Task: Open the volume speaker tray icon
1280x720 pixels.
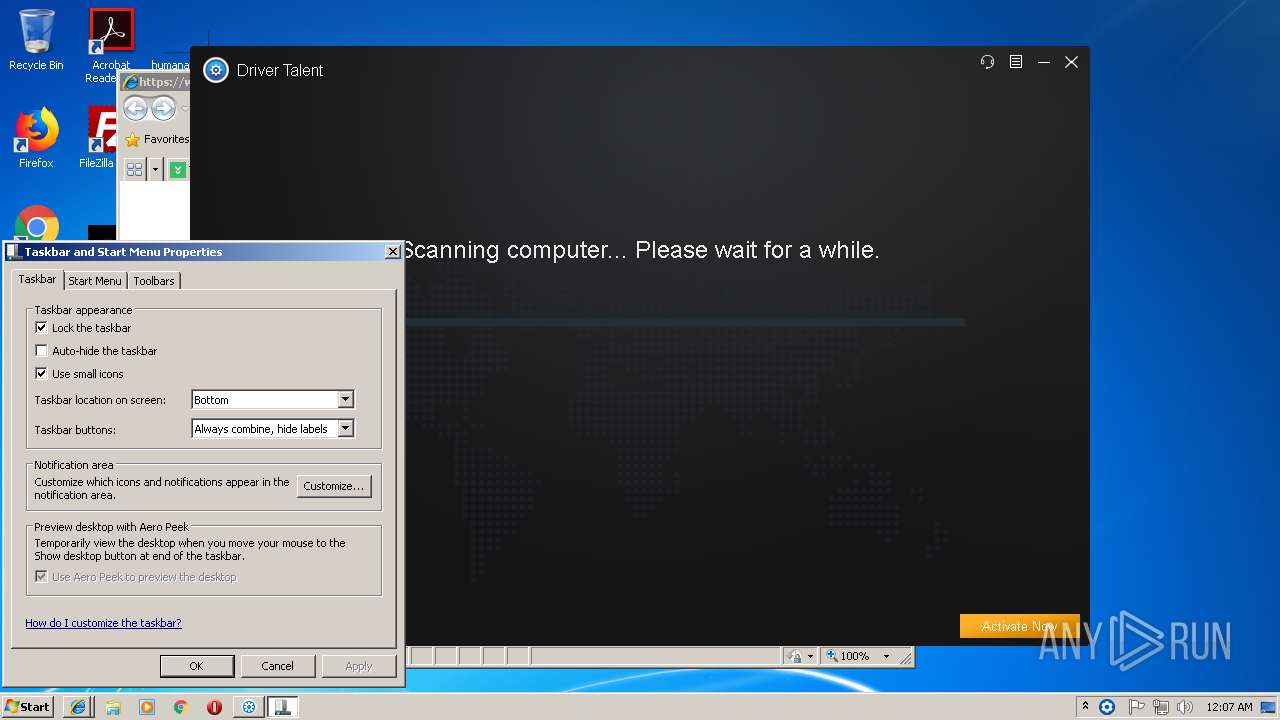Action: pos(1185,707)
